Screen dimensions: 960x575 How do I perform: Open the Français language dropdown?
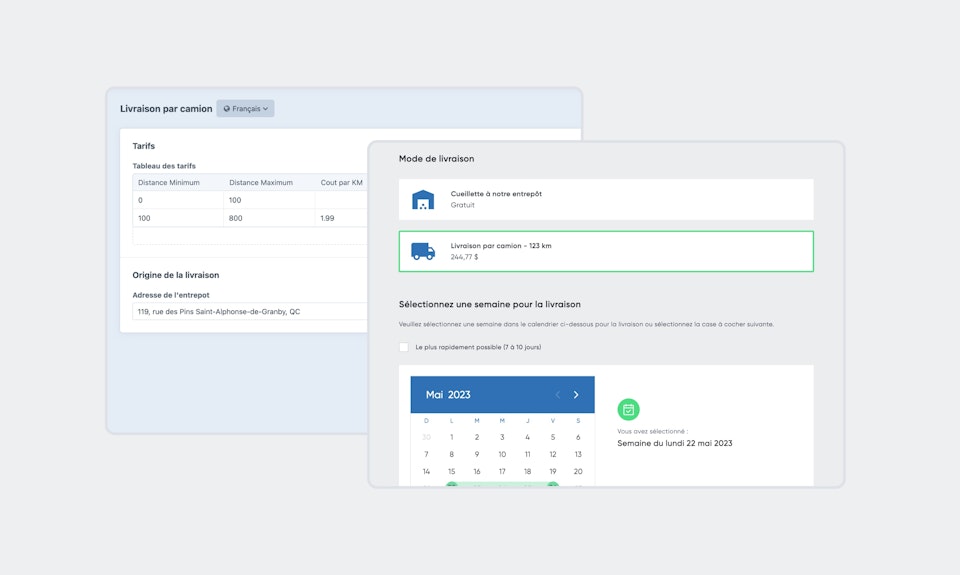coord(245,109)
